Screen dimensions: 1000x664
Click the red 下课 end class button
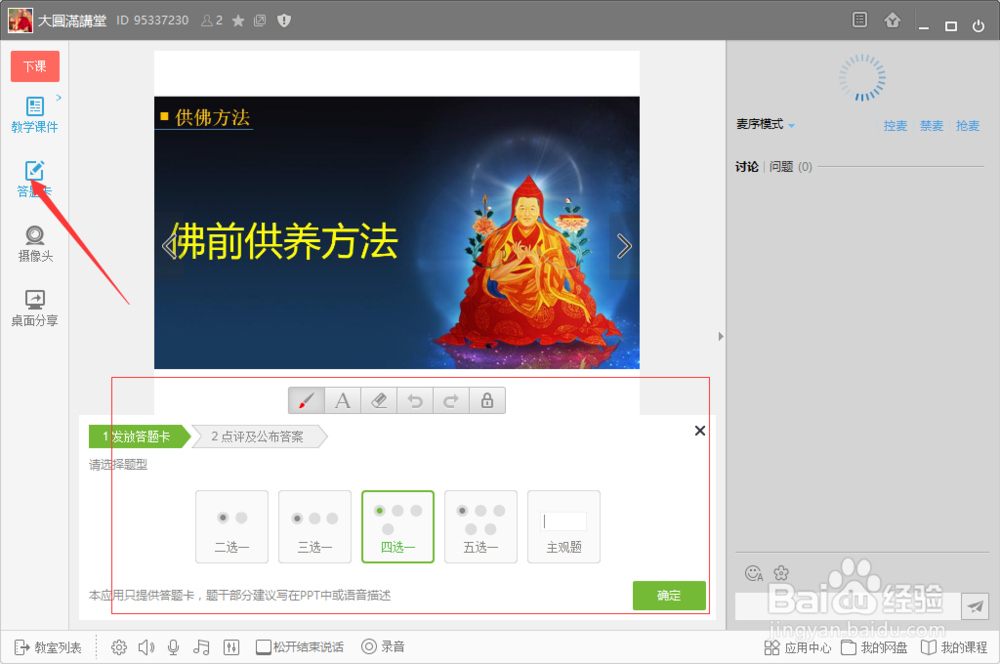click(35, 66)
